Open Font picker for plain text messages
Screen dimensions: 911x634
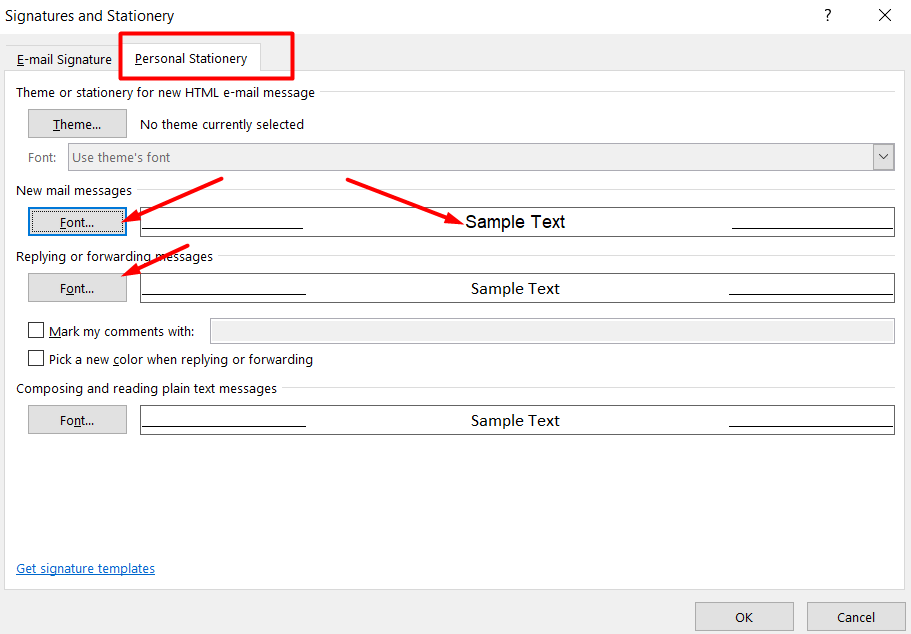[x=77, y=419]
